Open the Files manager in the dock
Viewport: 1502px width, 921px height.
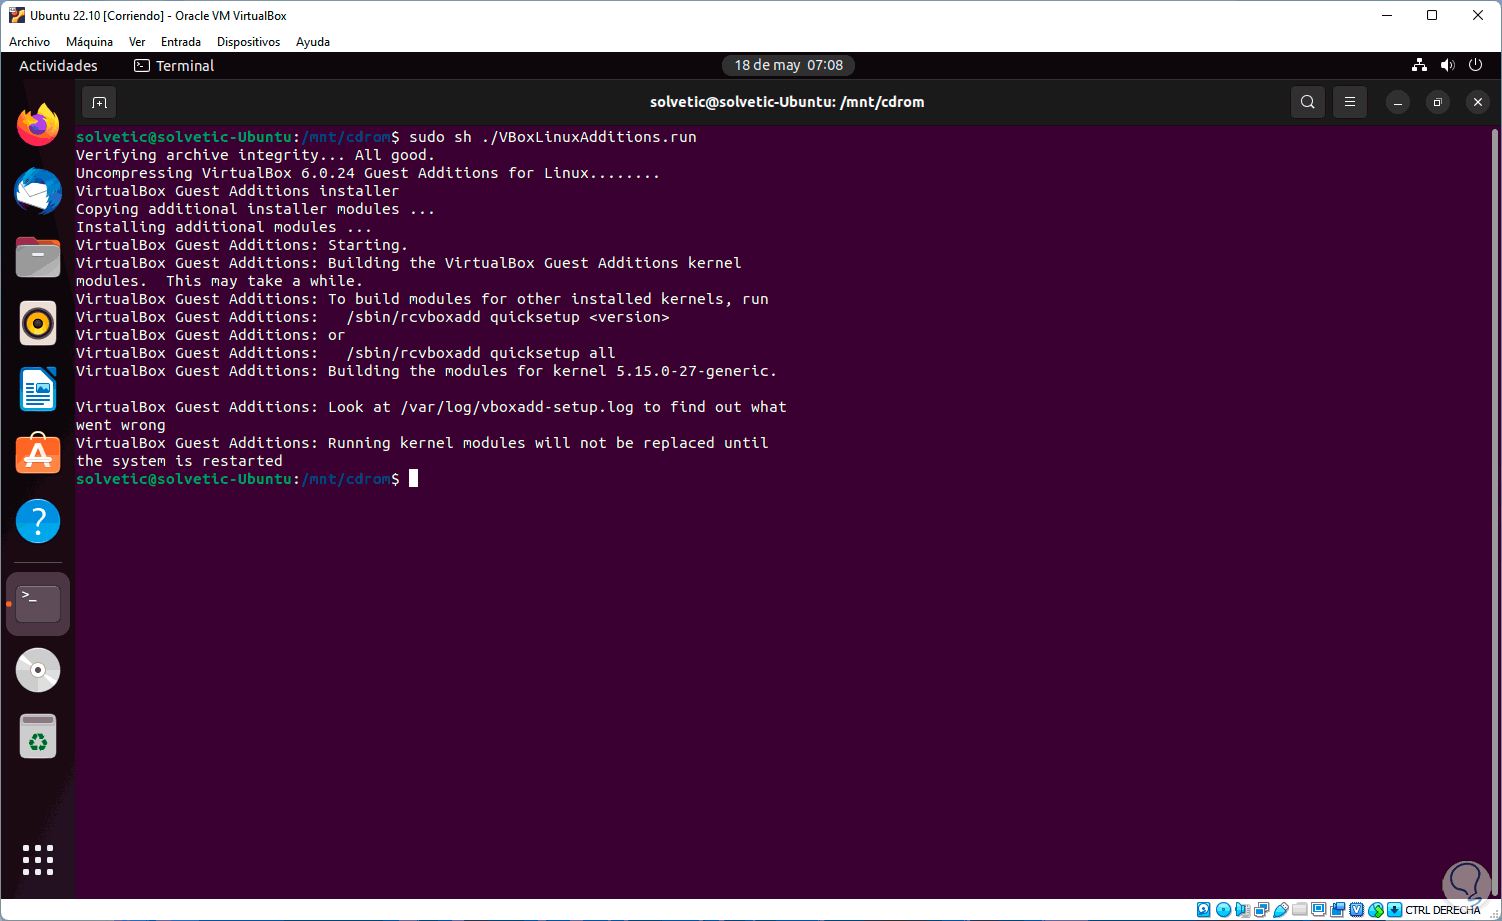pos(38,257)
